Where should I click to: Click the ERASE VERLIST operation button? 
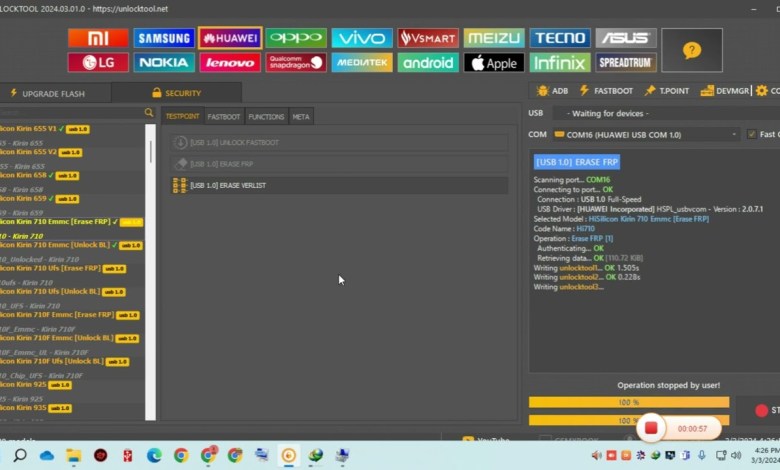click(227, 186)
